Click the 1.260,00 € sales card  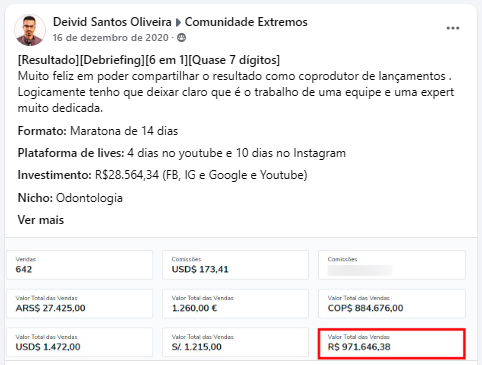[x=235, y=304]
